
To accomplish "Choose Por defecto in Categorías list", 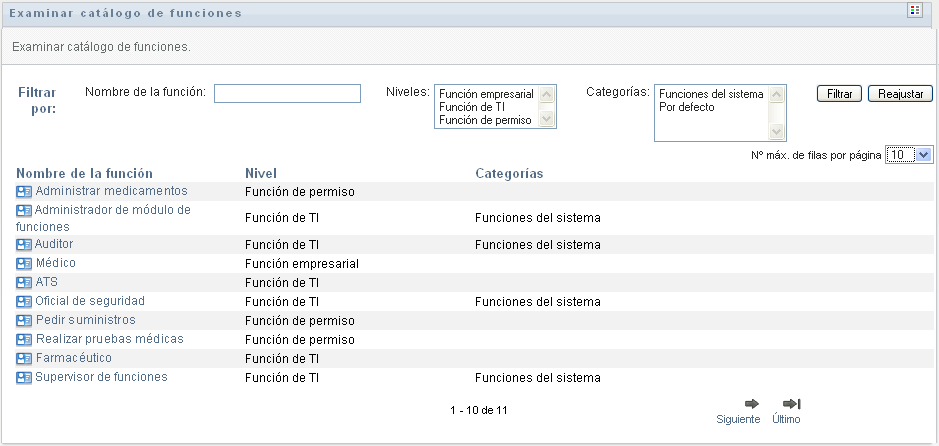I will point(687,107).
